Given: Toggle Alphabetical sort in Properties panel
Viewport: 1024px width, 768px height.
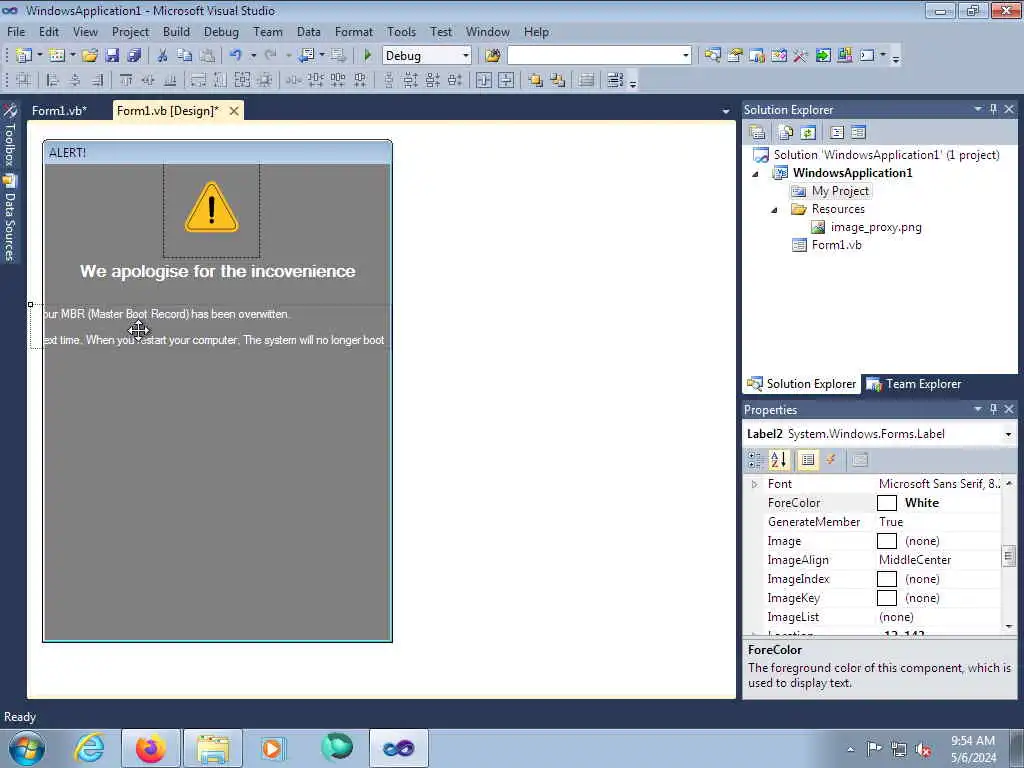Looking at the screenshot, I should (778, 460).
